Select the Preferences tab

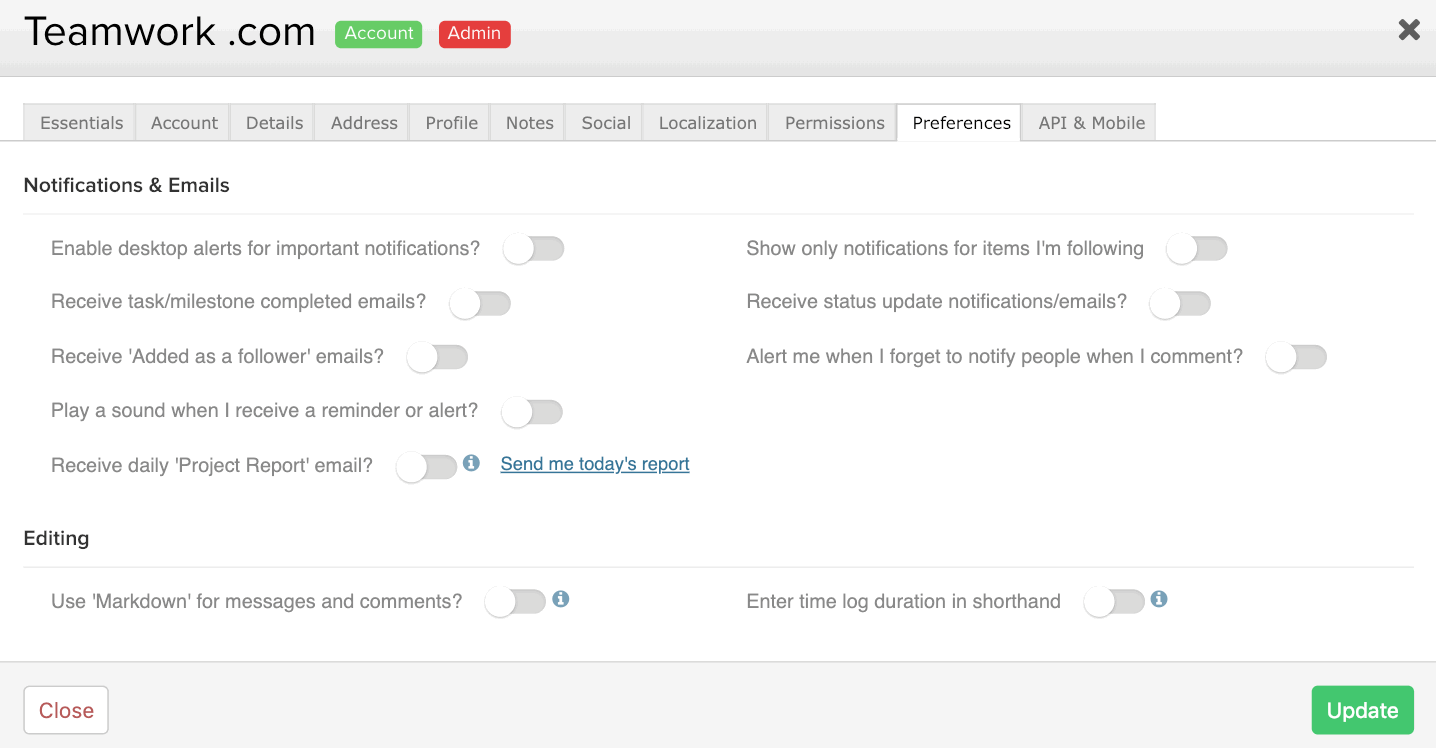961,123
